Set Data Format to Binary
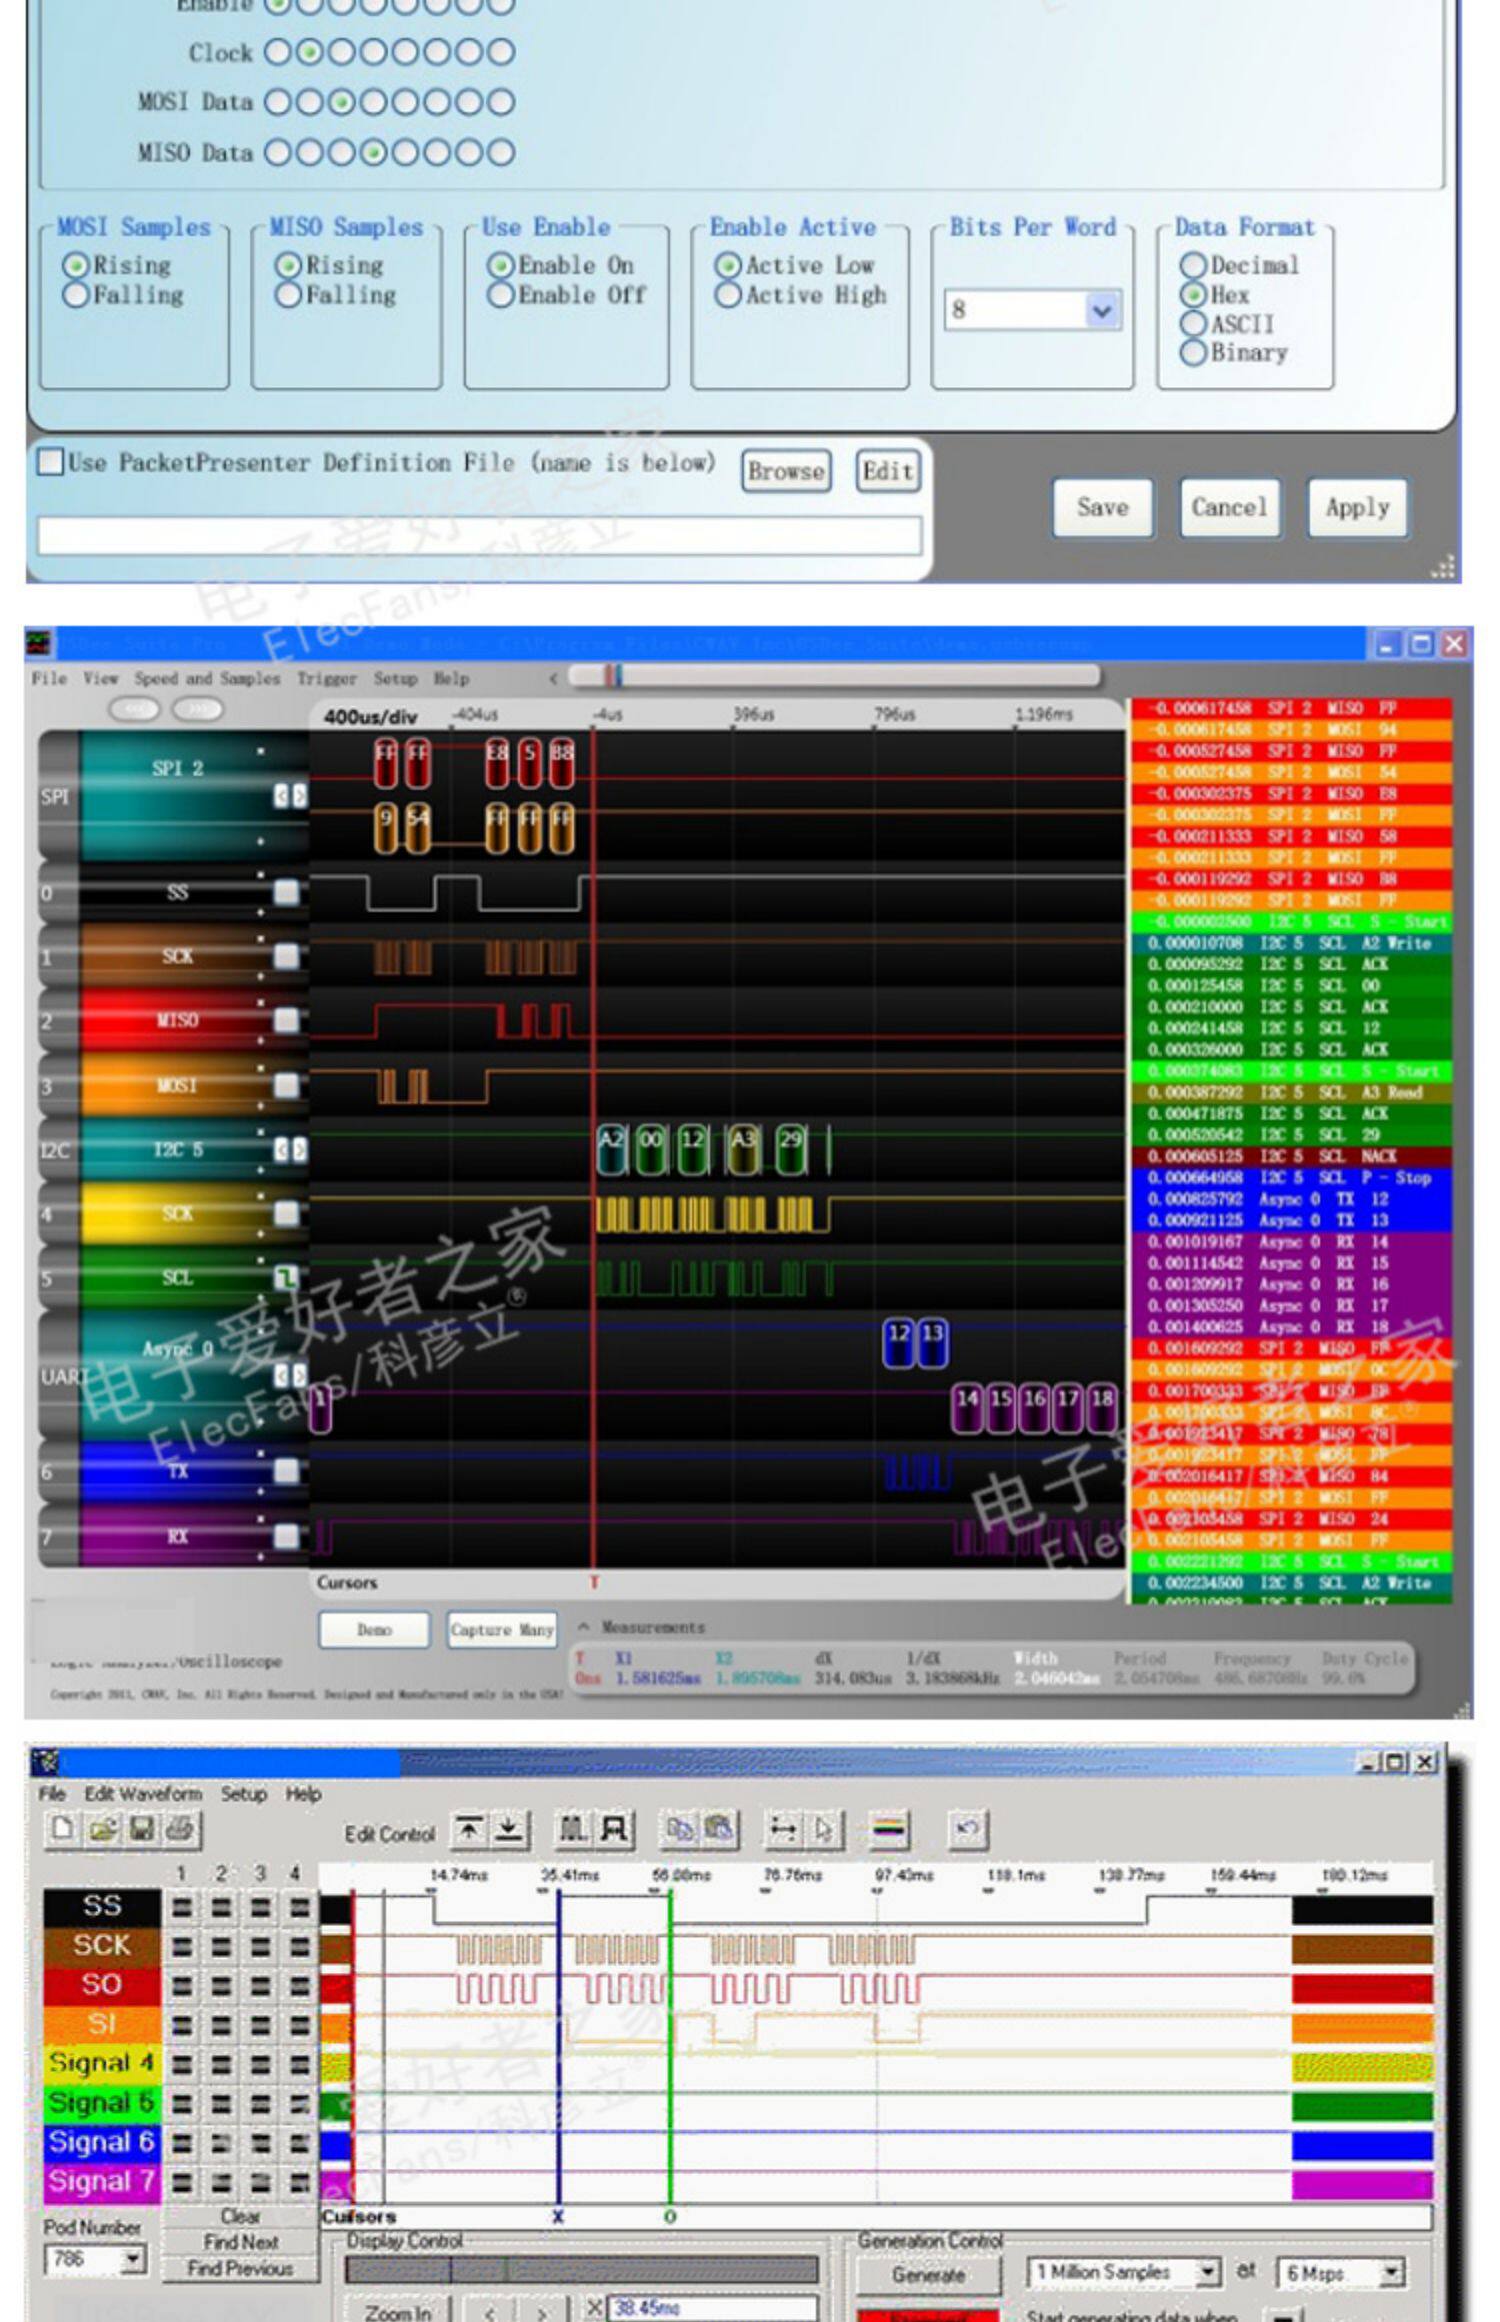 pos(1235,353)
